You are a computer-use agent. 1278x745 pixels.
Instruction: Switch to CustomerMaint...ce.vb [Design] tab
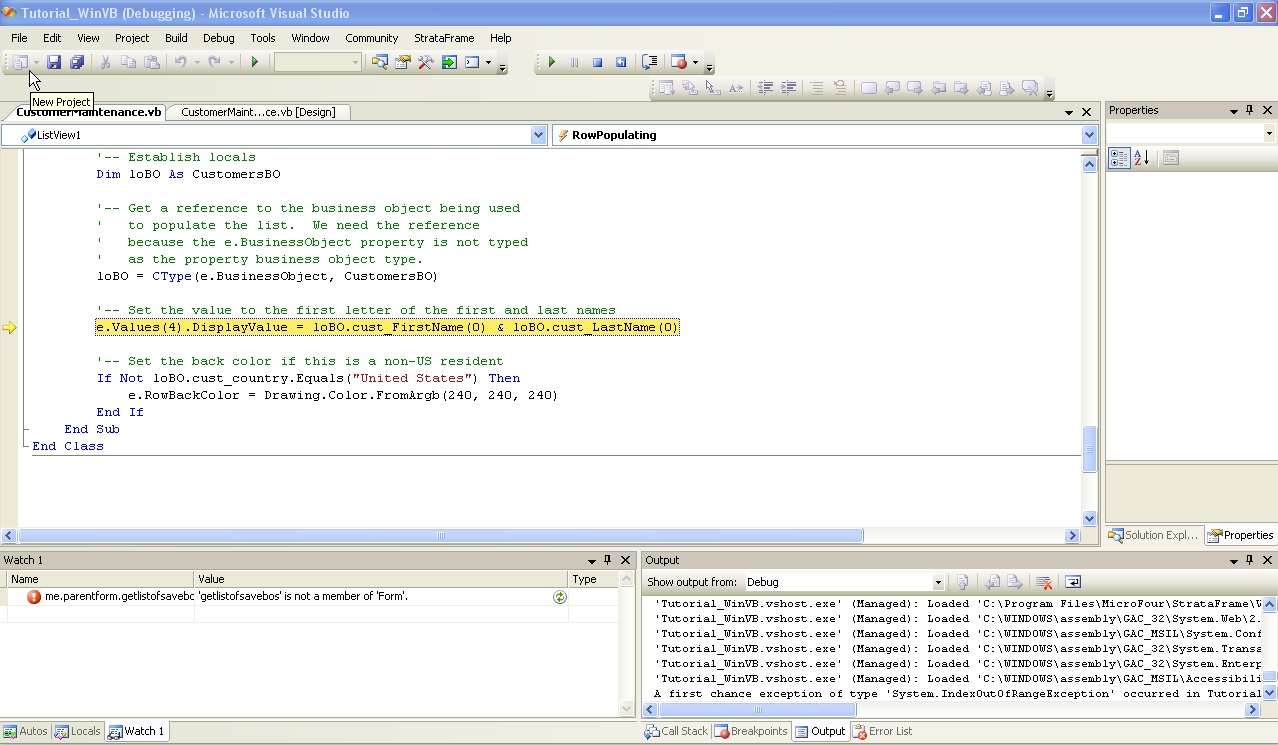[x=258, y=112]
